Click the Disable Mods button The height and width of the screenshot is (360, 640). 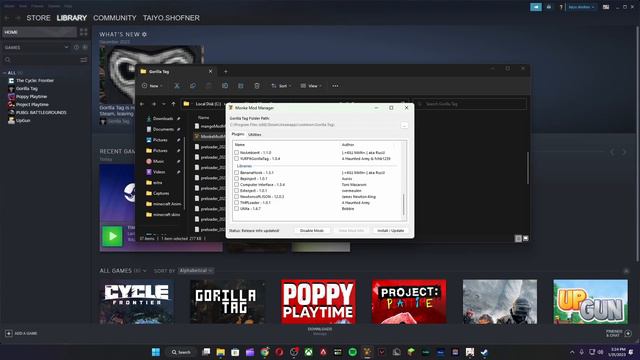pyautogui.click(x=311, y=231)
